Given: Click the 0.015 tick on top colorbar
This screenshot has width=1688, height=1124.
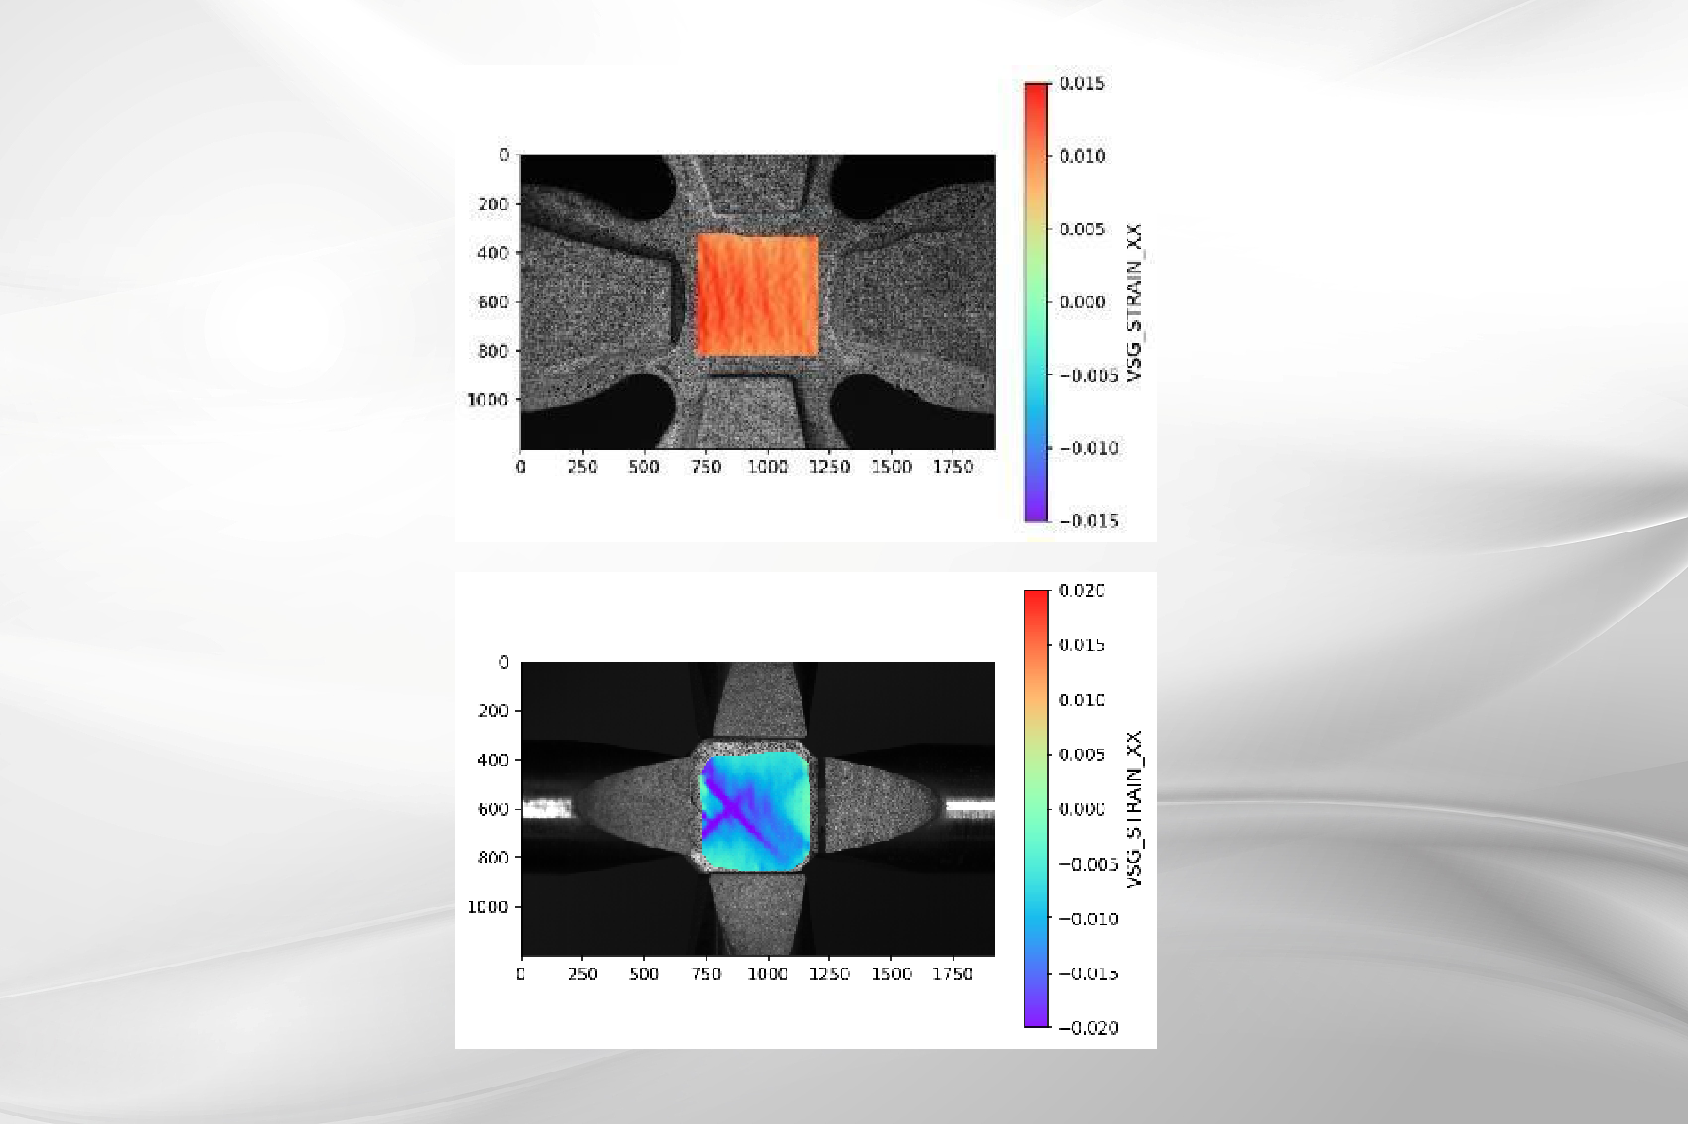Looking at the screenshot, I should coord(1082,83).
